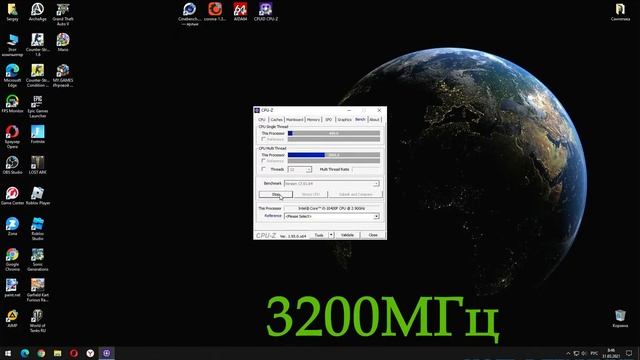Open paint.net desktop shortcut
The width and height of the screenshot is (640, 360).
[12, 287]
